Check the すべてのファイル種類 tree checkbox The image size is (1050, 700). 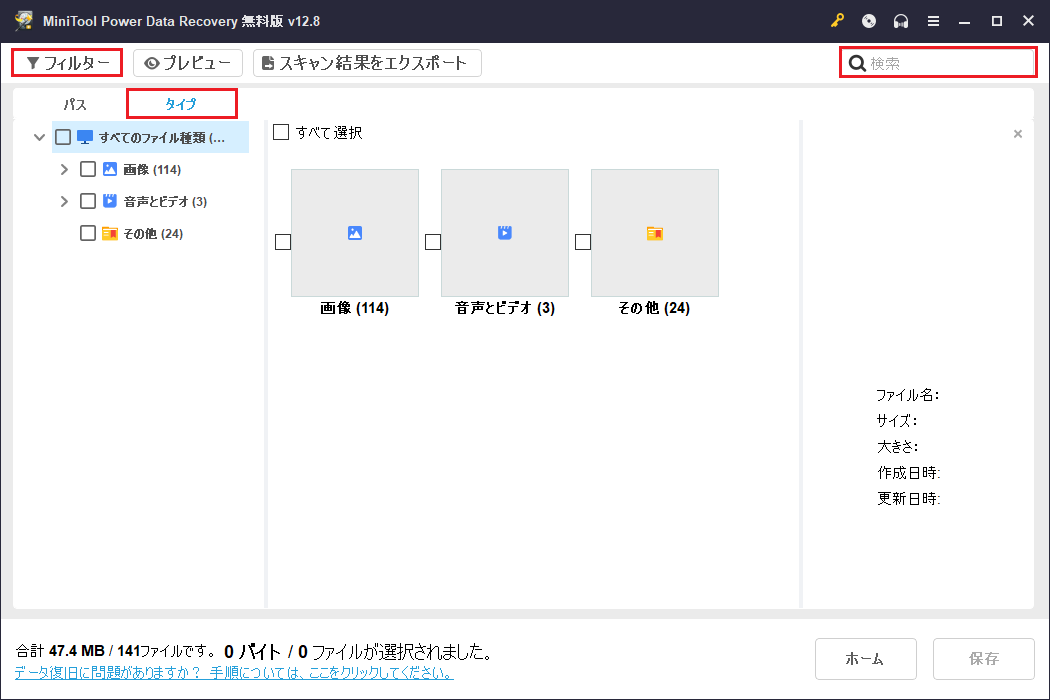[x=63, y=137]
